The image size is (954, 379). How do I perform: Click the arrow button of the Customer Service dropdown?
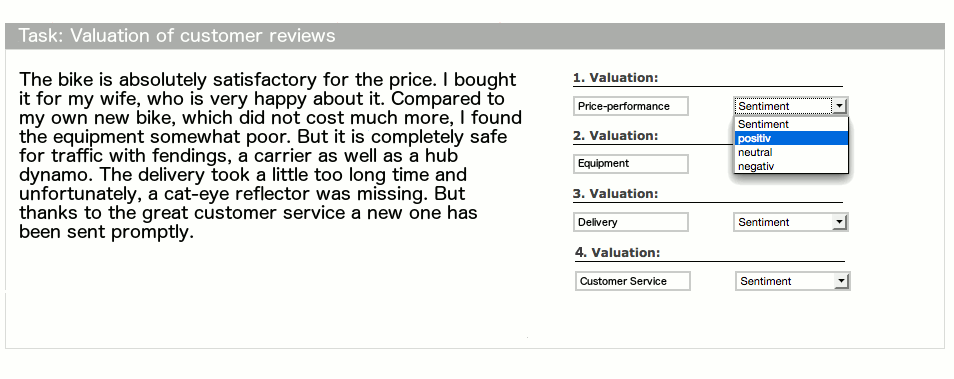tap(841, 281)
